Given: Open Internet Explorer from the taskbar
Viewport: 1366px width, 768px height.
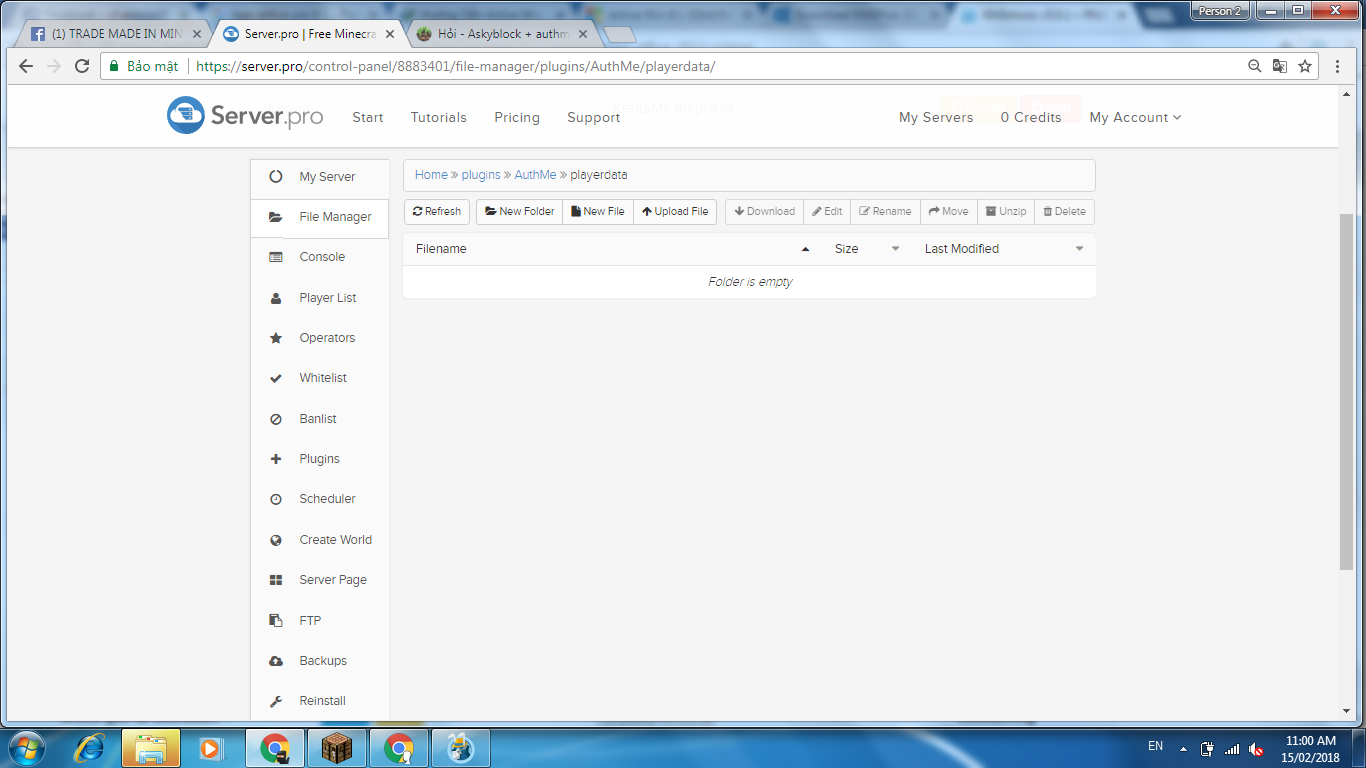Looking at the screenshot, I should [90, 747].
